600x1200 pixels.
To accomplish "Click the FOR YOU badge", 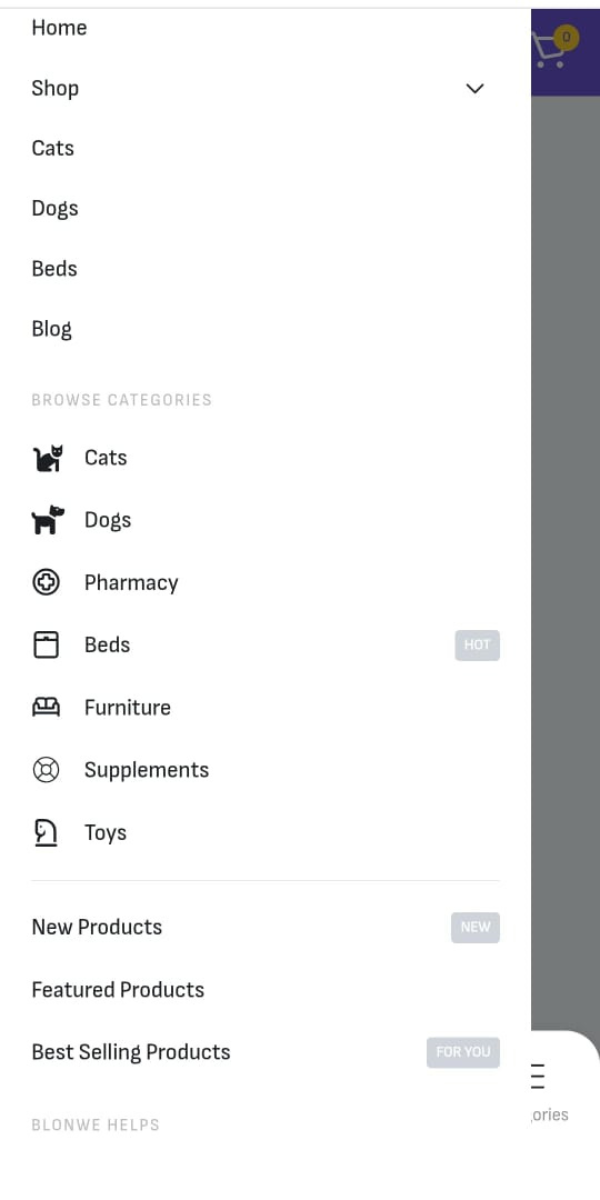I will (463, 1052).
